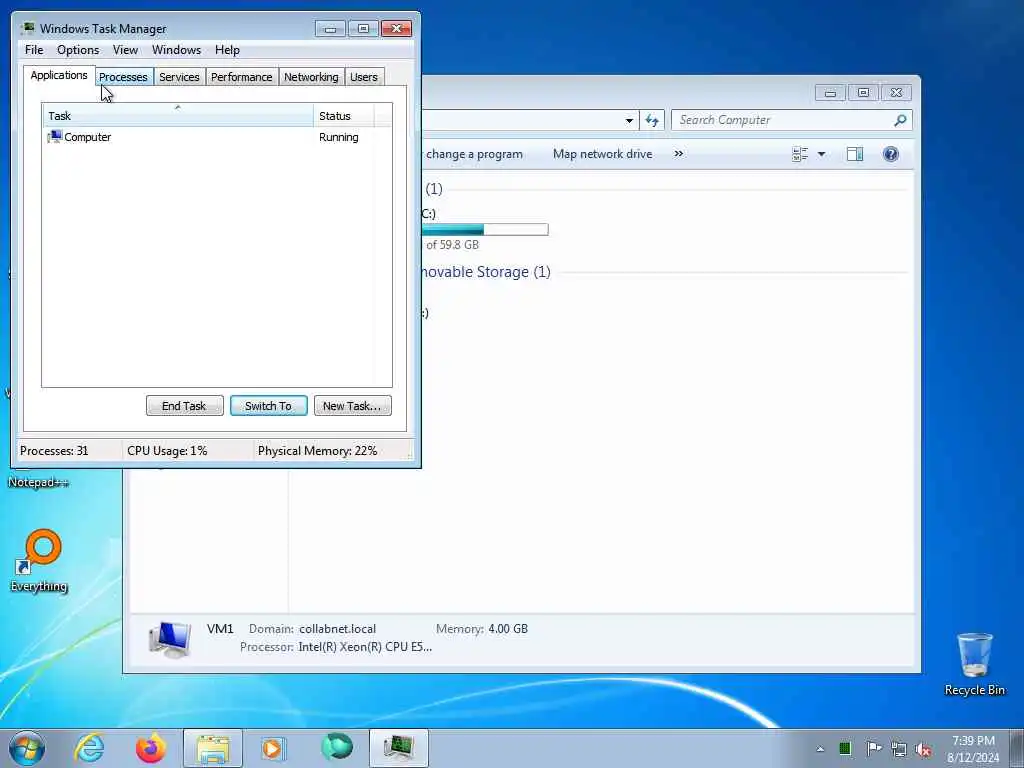Select the Computer row in task list
The width and height of the screenshot is (1024, 768).
pos(217,137)
